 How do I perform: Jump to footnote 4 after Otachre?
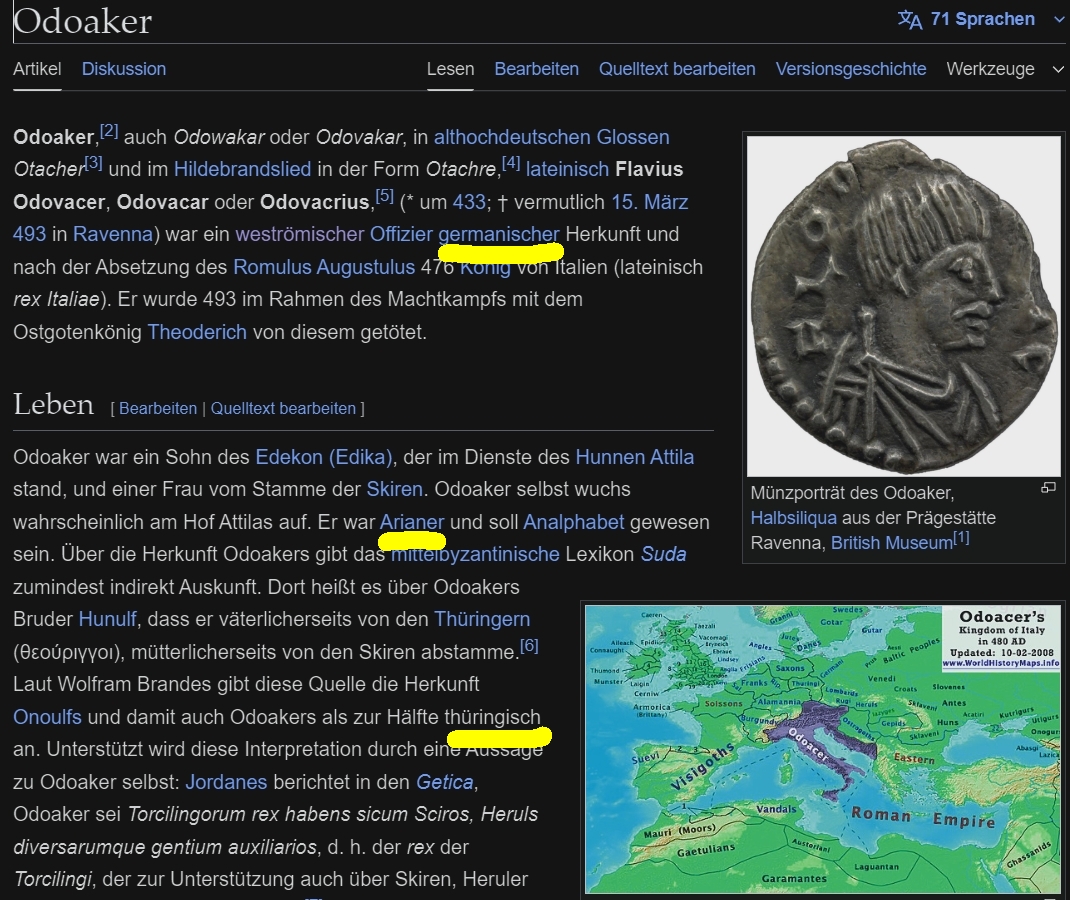click(510, 164)
